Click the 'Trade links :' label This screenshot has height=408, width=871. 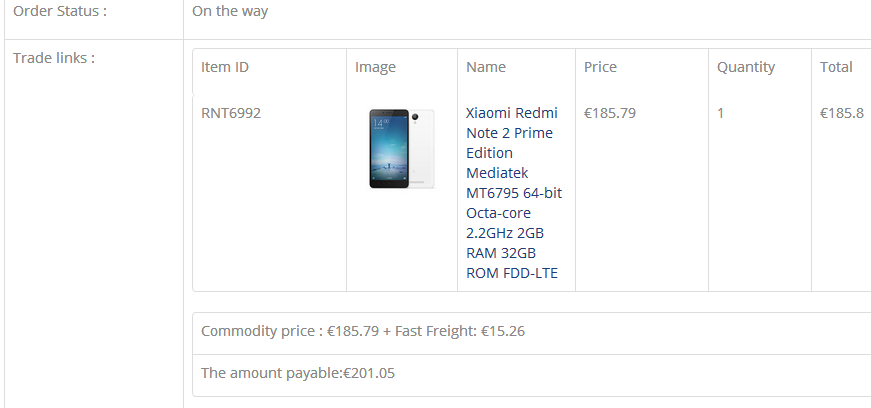(x=54, y=57)
